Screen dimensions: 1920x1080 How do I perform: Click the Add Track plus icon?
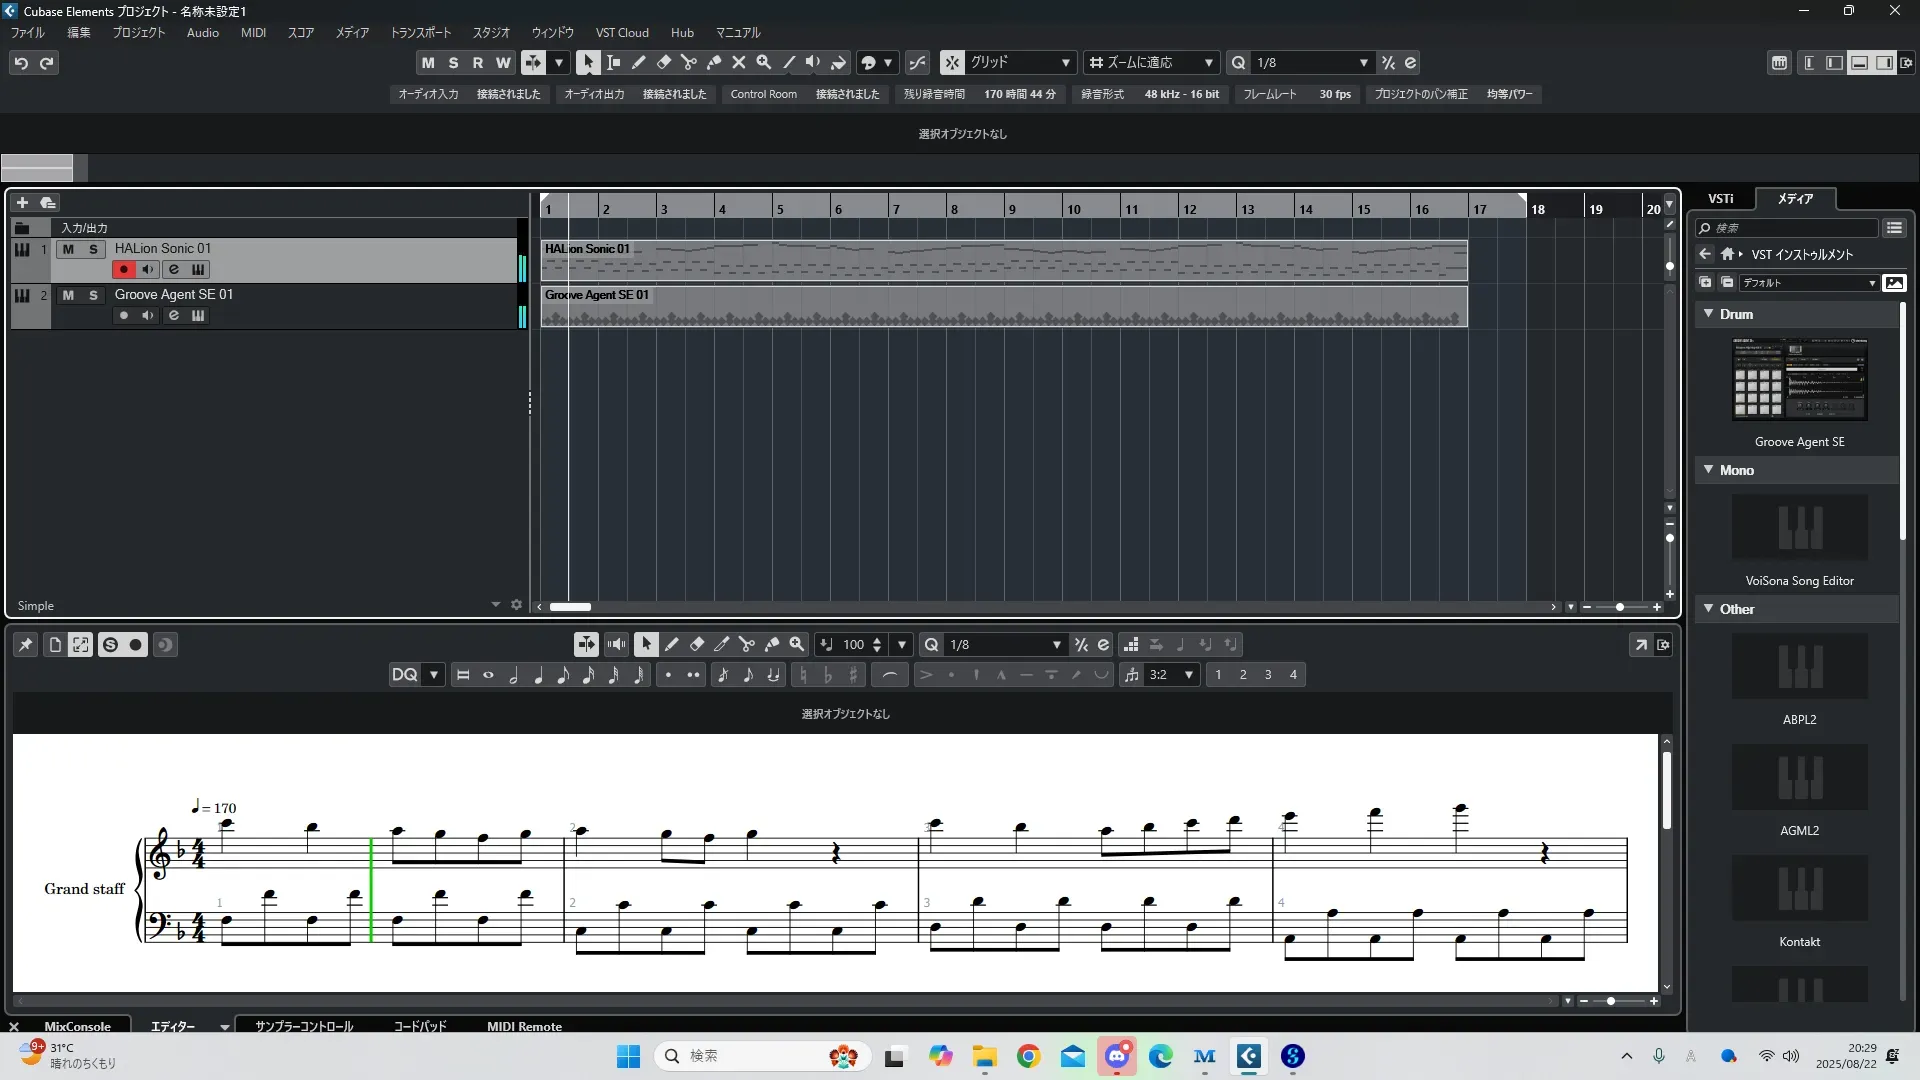(22, 202)
